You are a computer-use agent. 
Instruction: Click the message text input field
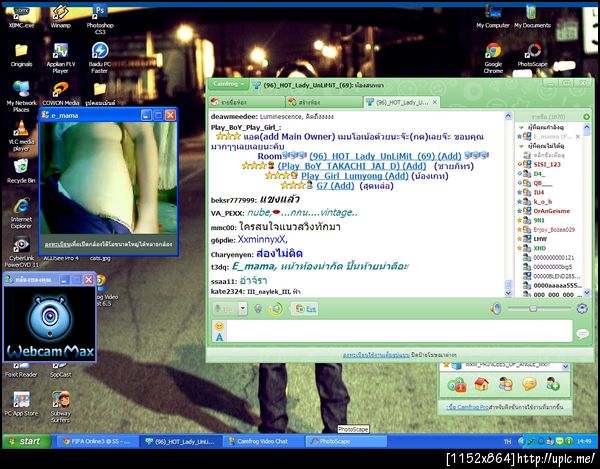(399, 331)
